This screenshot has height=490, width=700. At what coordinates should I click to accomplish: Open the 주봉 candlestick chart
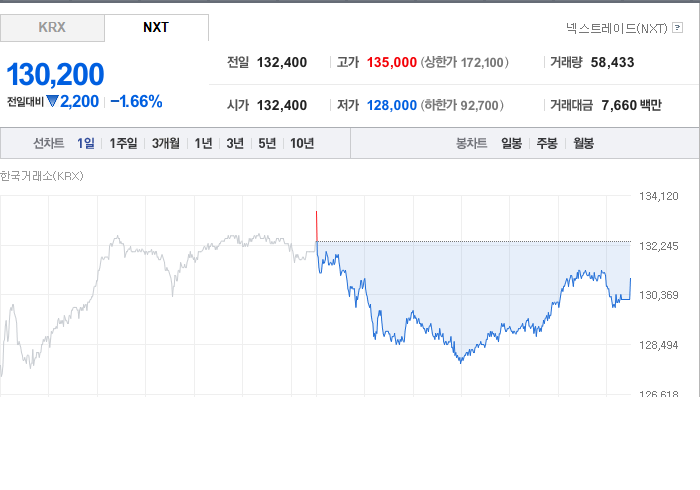click(x=547, y=143)
